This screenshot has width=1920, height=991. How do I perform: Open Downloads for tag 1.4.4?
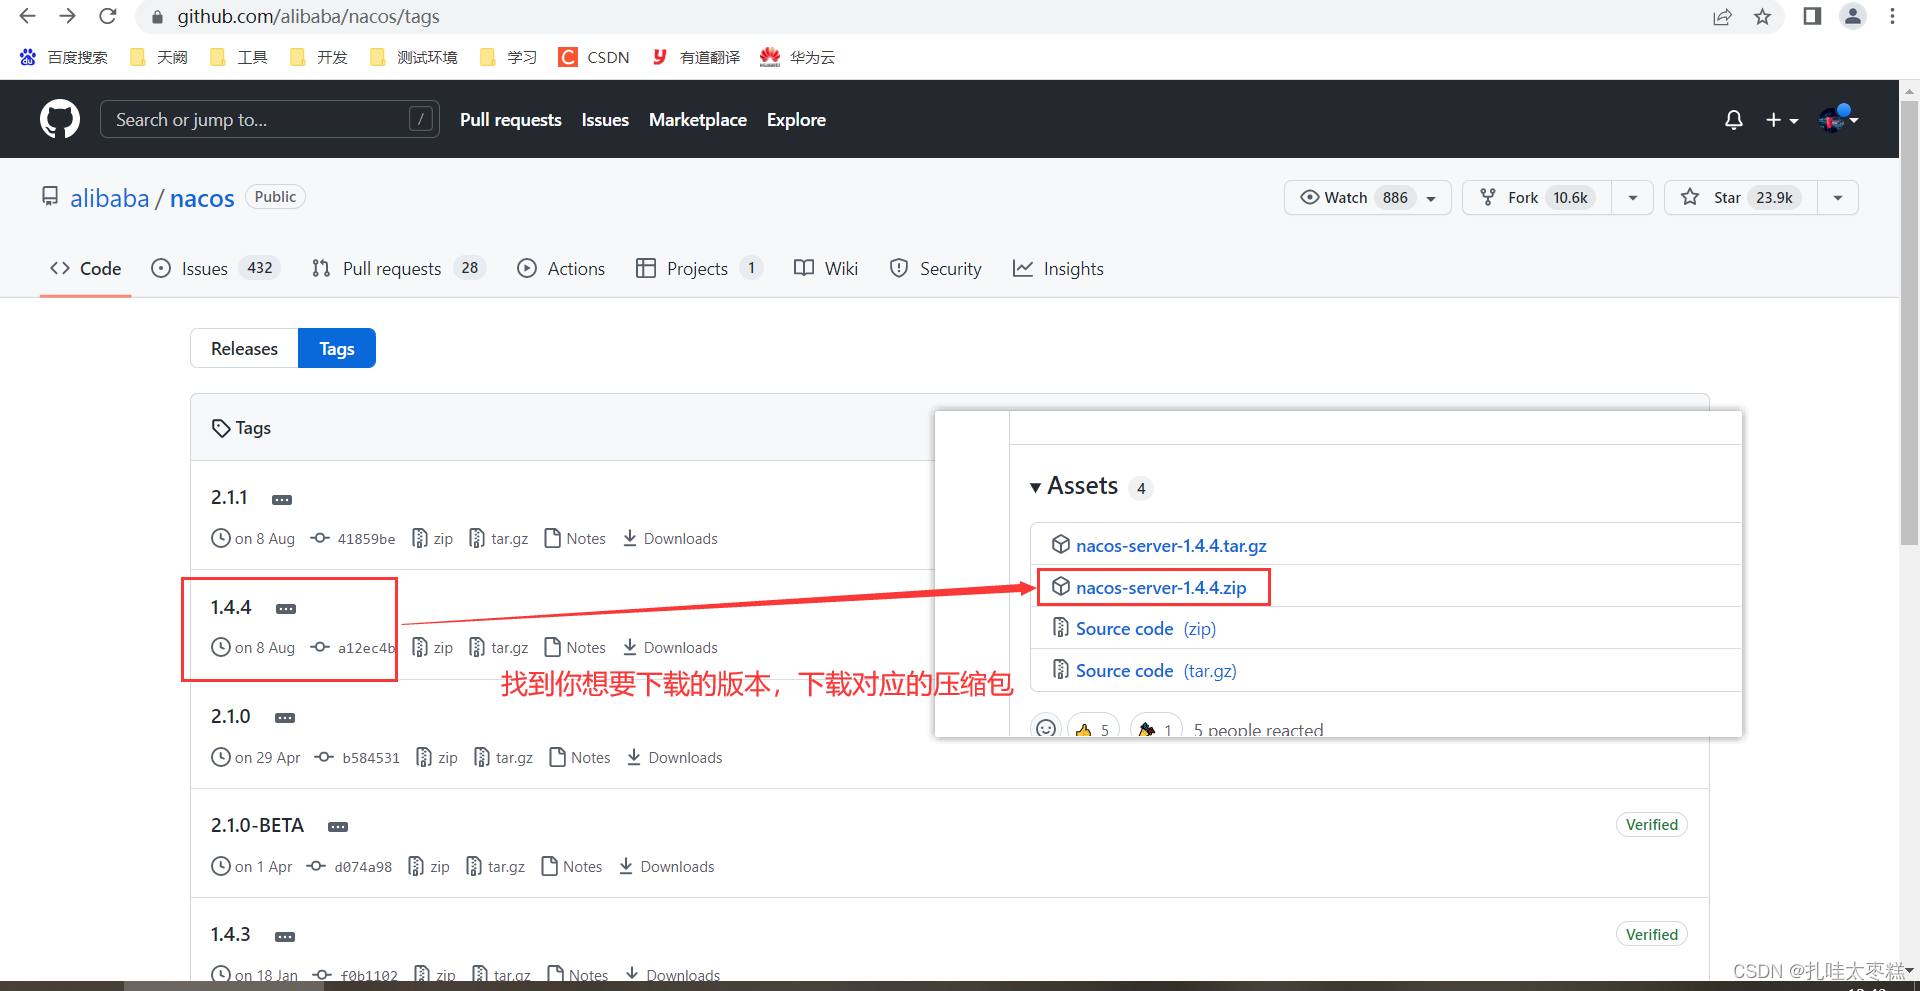coord(670,647)
